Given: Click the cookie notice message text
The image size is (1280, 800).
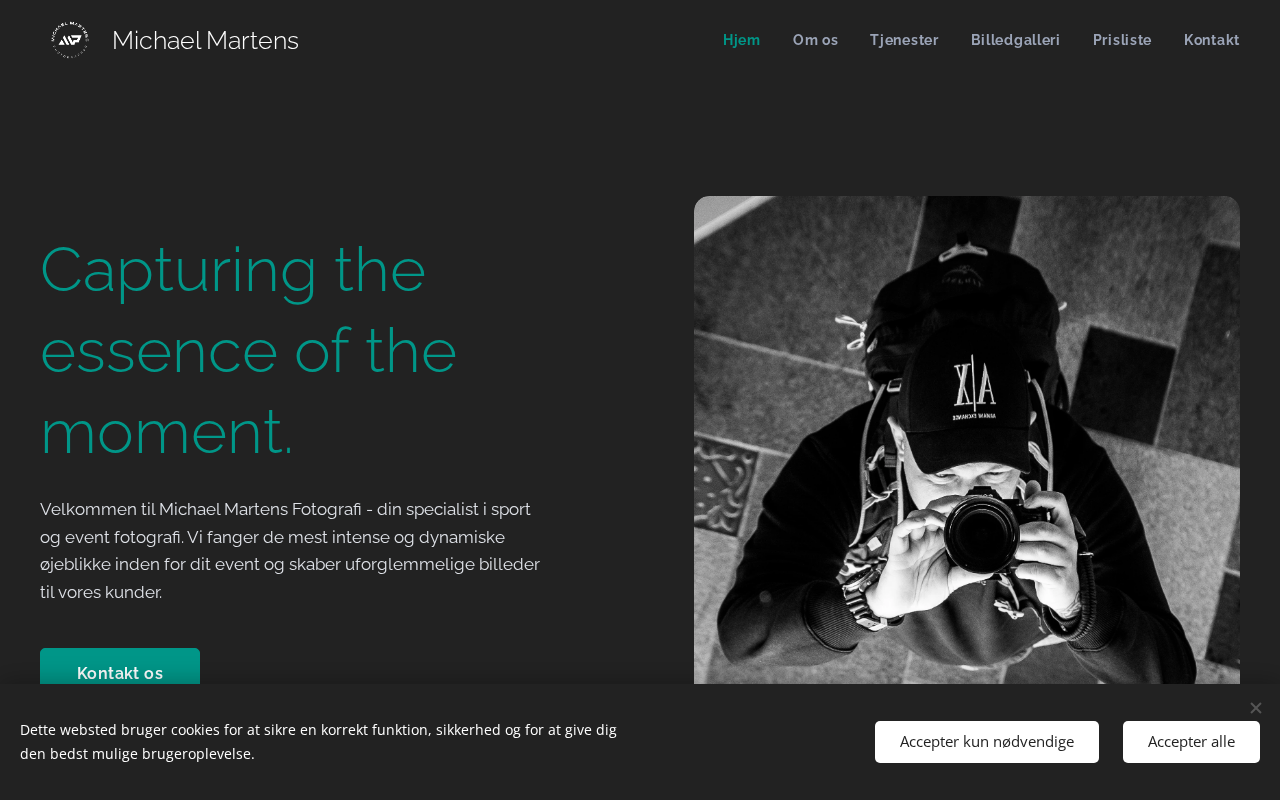Looking at the screenshot, I should (318, 742).
